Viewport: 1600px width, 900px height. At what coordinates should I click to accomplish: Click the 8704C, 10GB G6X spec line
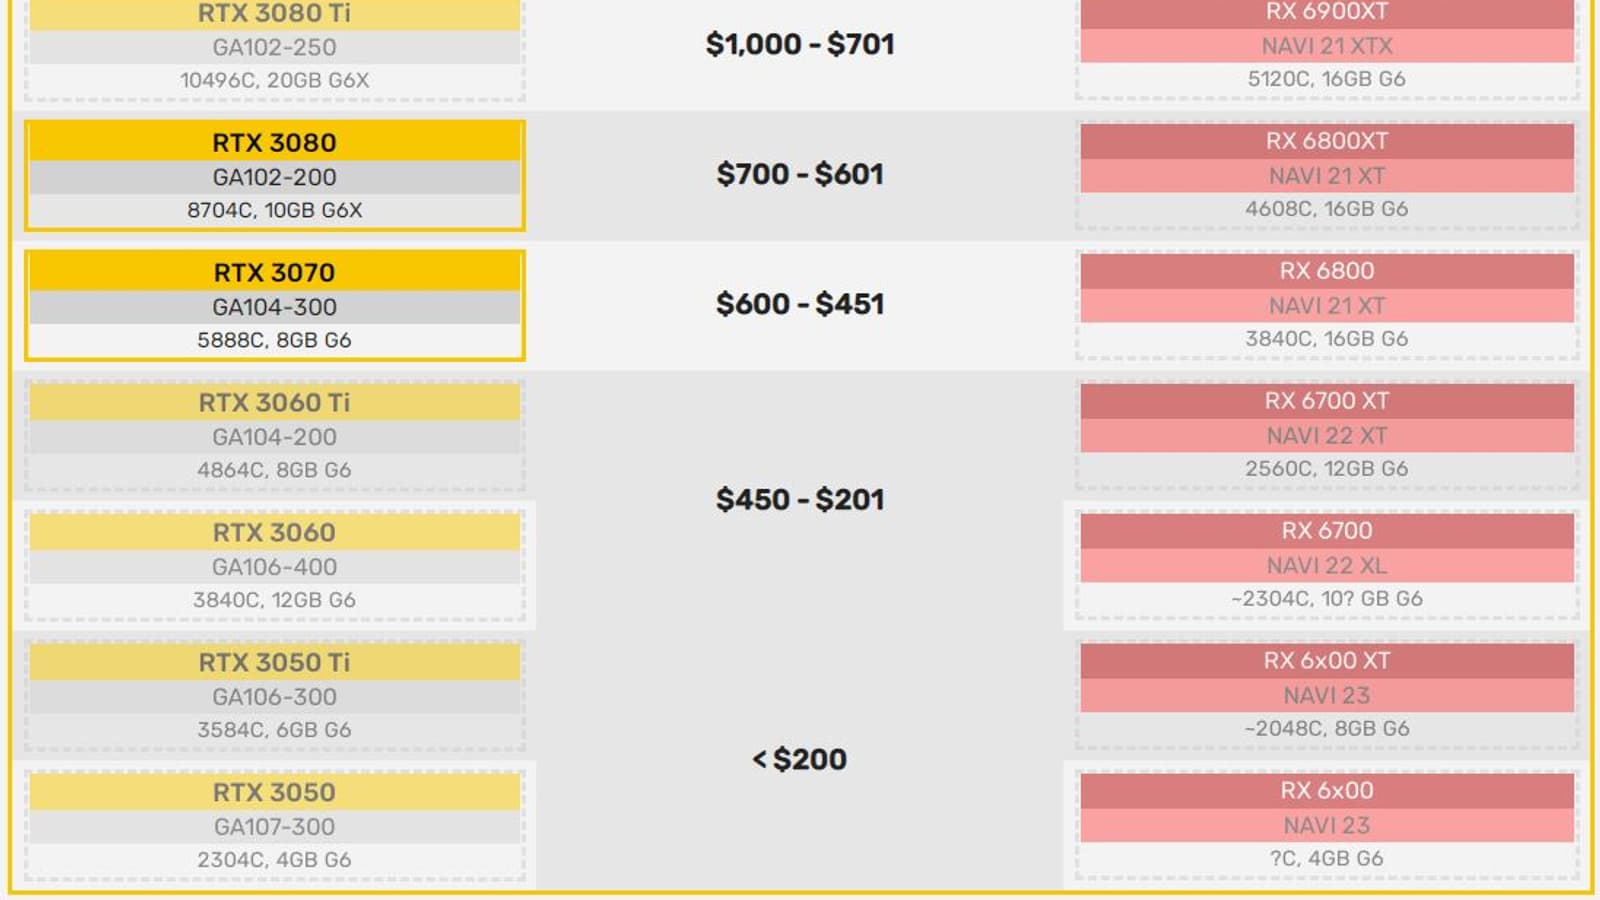[x=274, y=210]
